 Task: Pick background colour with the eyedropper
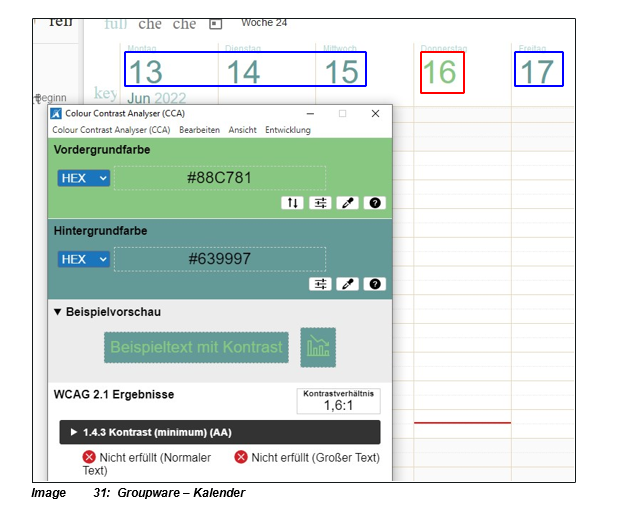point(348,284)
